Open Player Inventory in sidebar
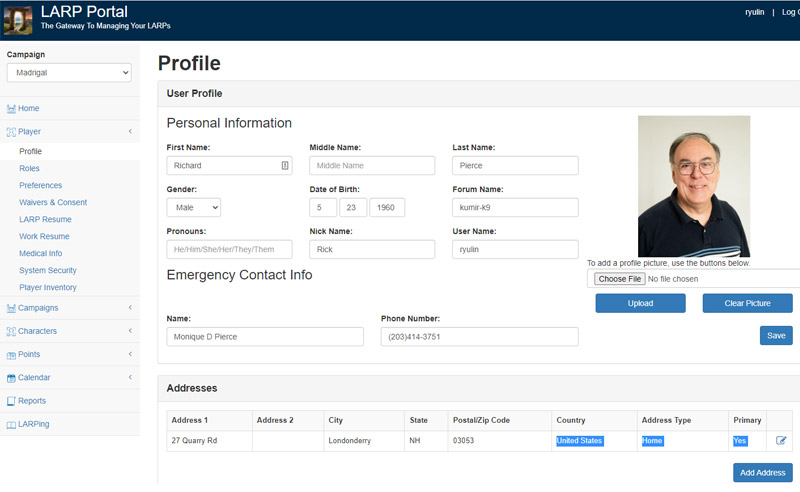 [48, 287]
